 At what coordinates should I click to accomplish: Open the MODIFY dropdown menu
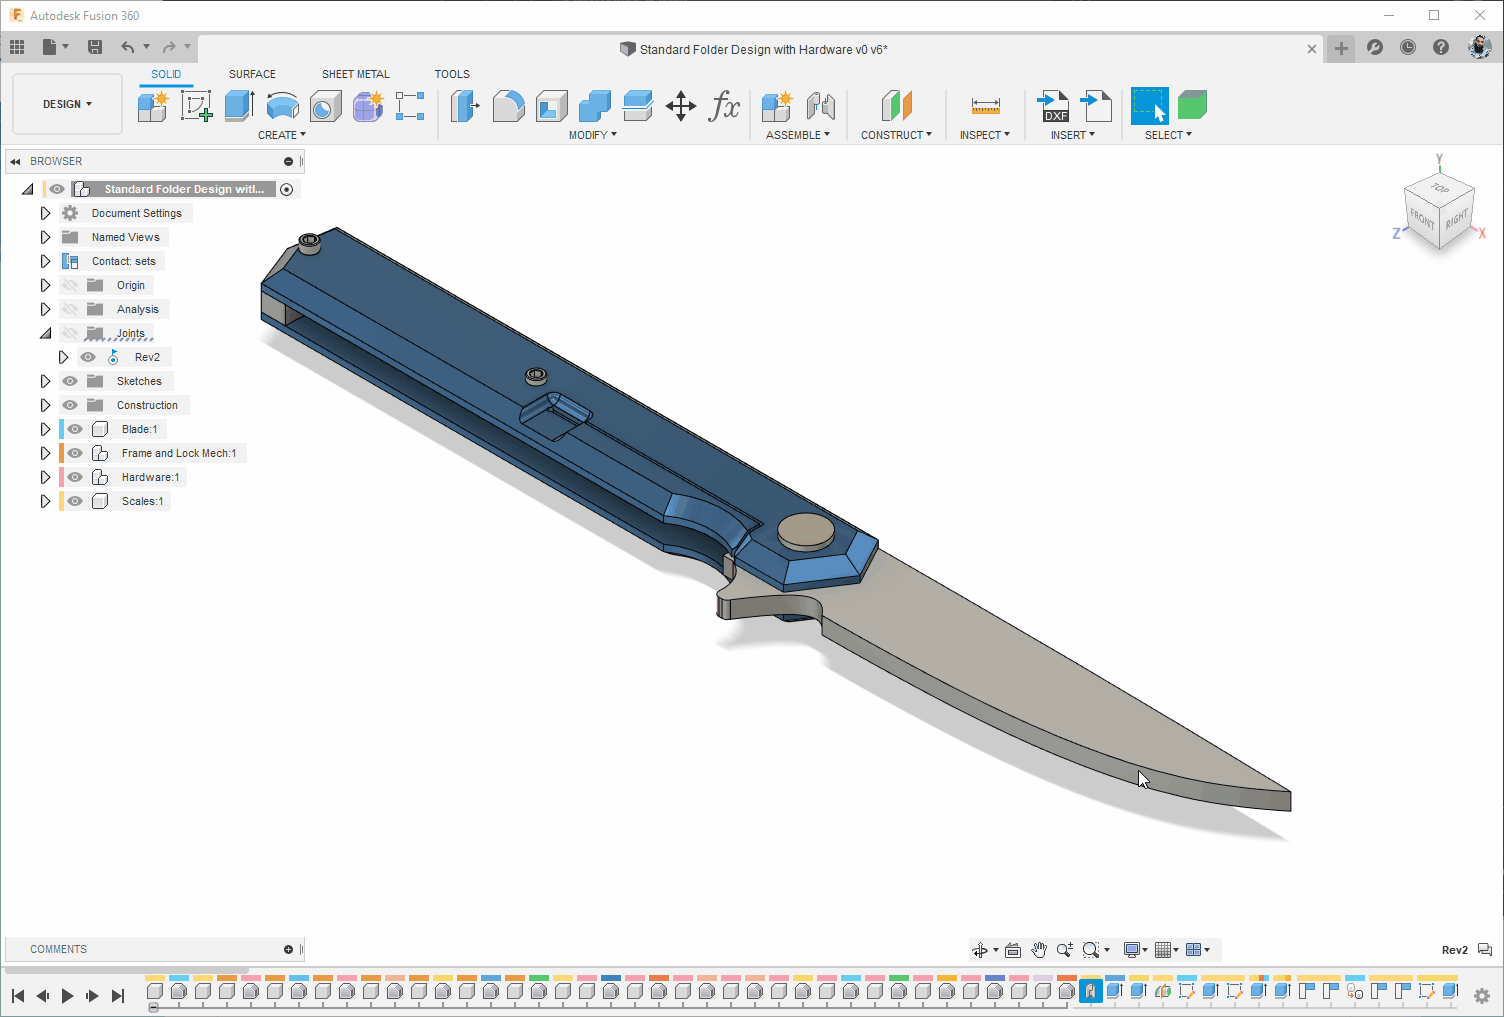point(593,135)
